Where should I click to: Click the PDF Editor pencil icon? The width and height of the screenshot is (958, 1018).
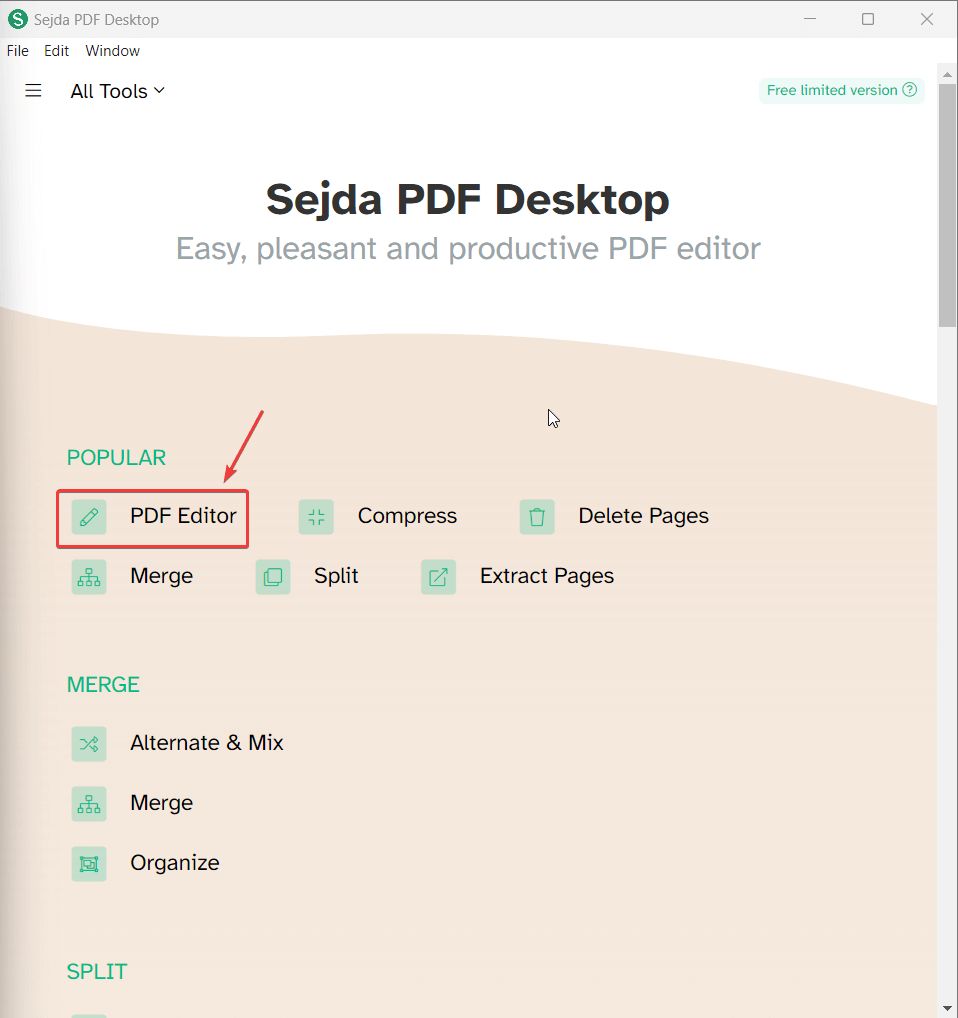click(x=89, y=517)
